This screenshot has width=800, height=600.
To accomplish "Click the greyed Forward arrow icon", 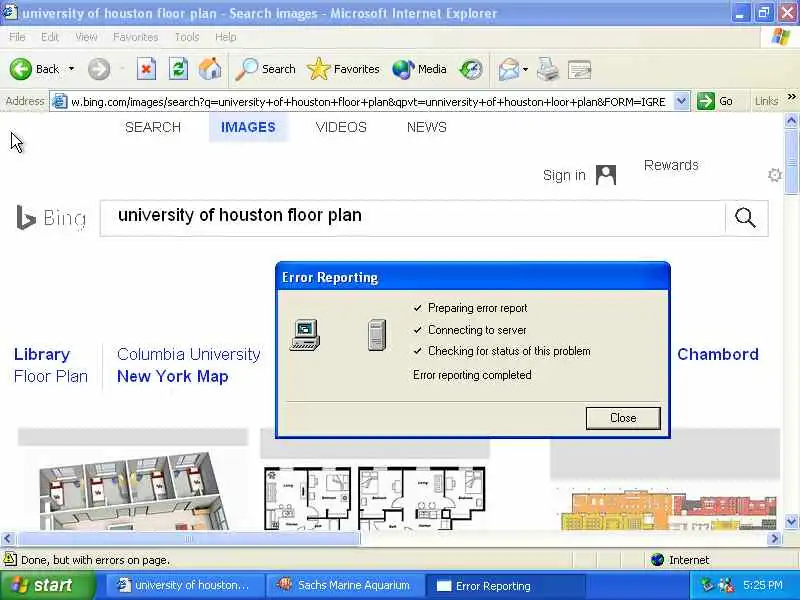I will (x=98, y=69).
